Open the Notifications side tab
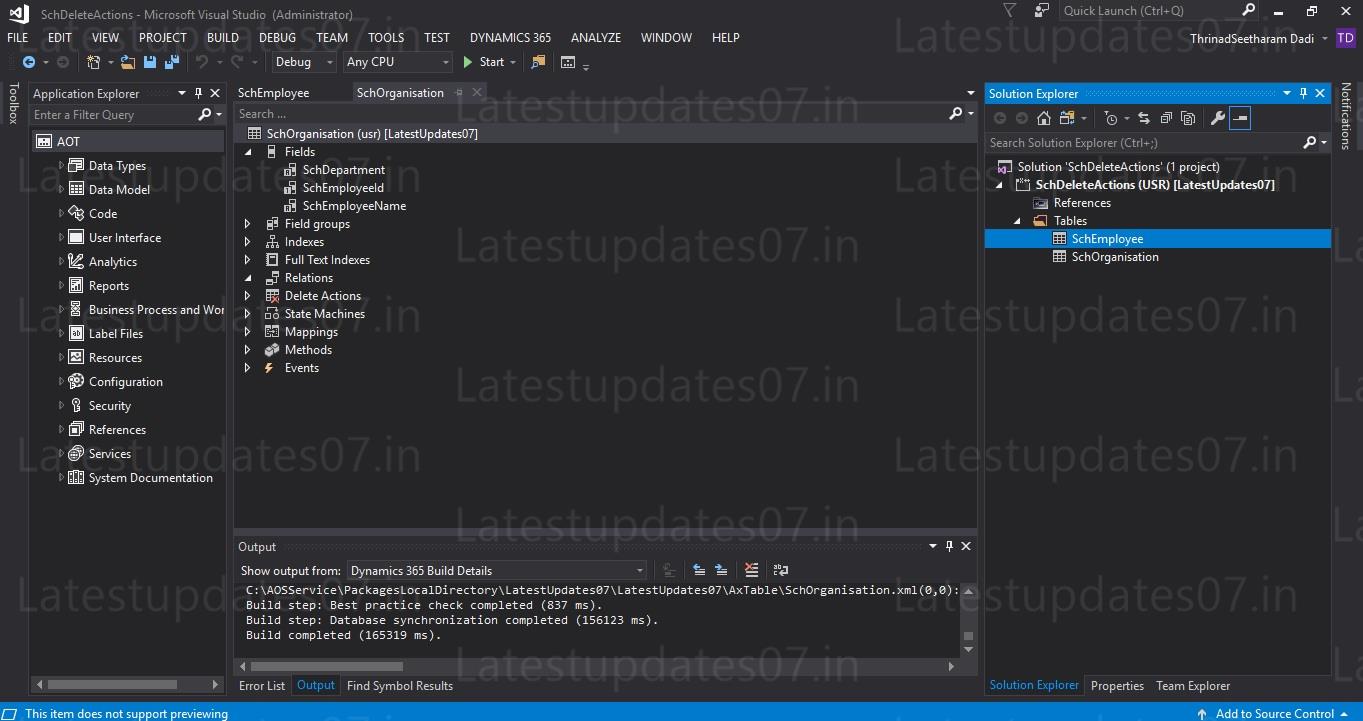The width and height of the screenshot is (1363, 721). tap(1346, 116)
